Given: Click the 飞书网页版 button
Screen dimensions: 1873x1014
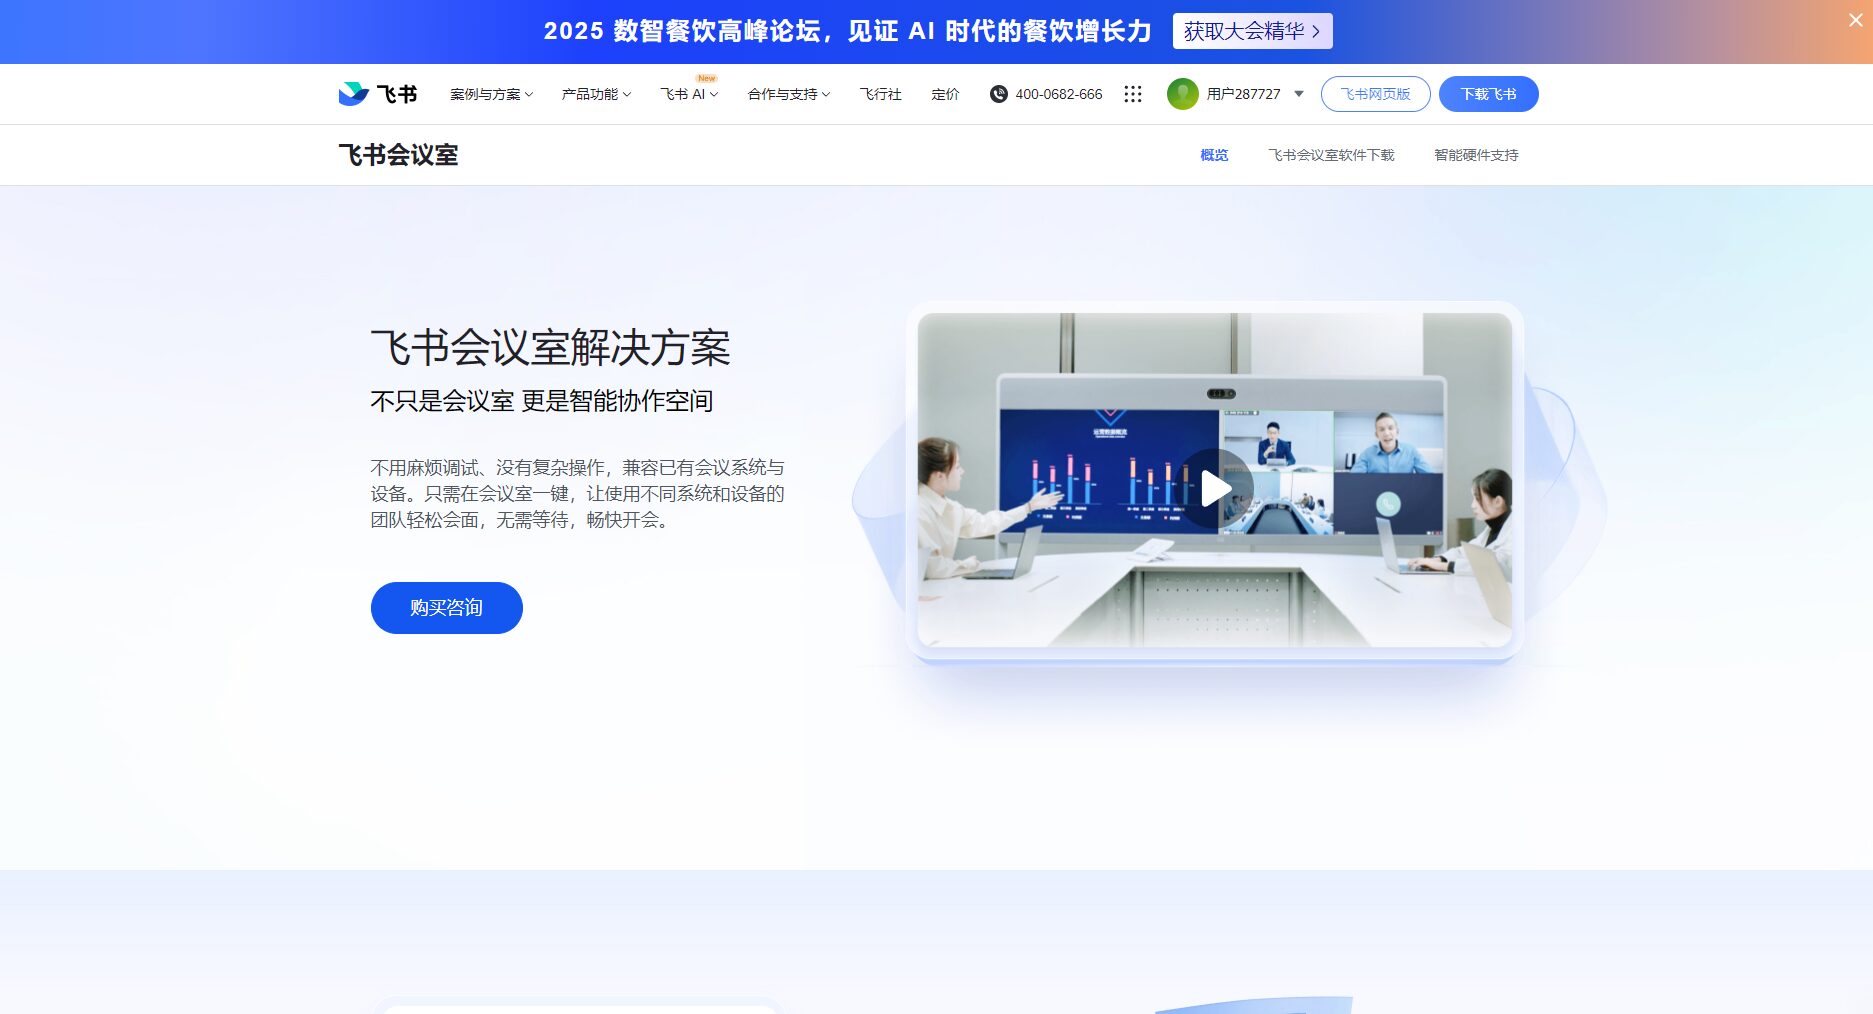Looking at the screenshot, I should click(1375, 94).
